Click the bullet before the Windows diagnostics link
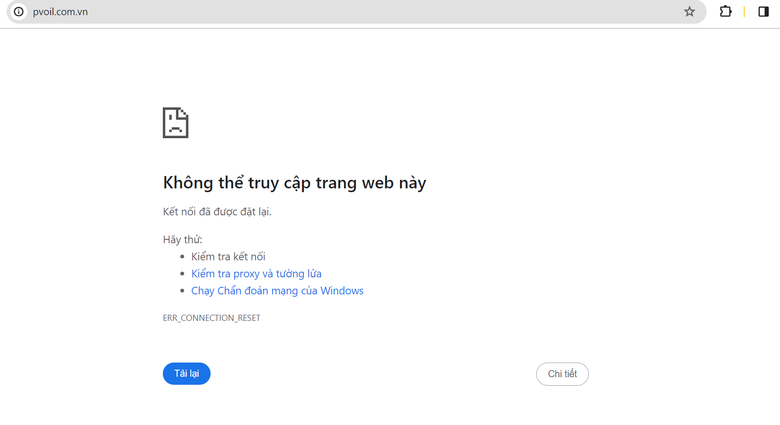The image size is (780, 425). tap(182, 291)
